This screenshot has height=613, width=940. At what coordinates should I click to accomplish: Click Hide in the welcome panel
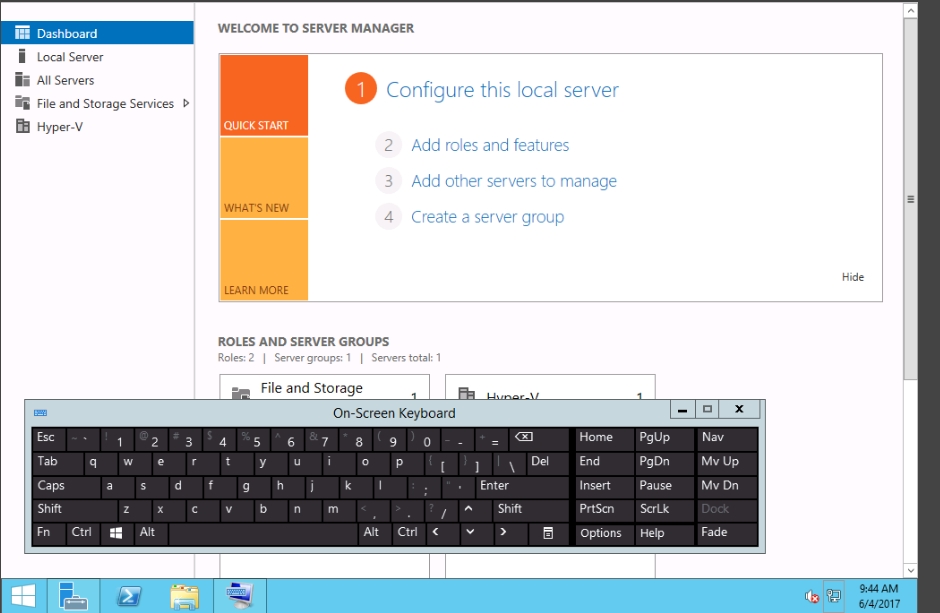tap(852, 277)
